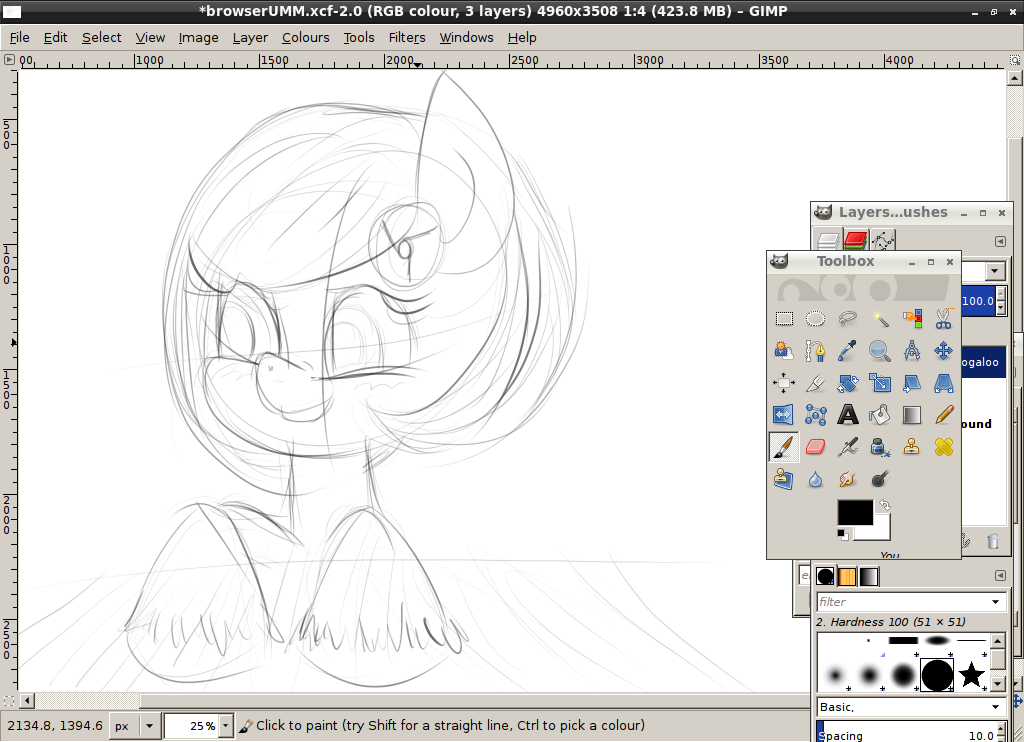Select the Perspective tool
Viewport: 1024px width, 742px height.
(944, 383)
